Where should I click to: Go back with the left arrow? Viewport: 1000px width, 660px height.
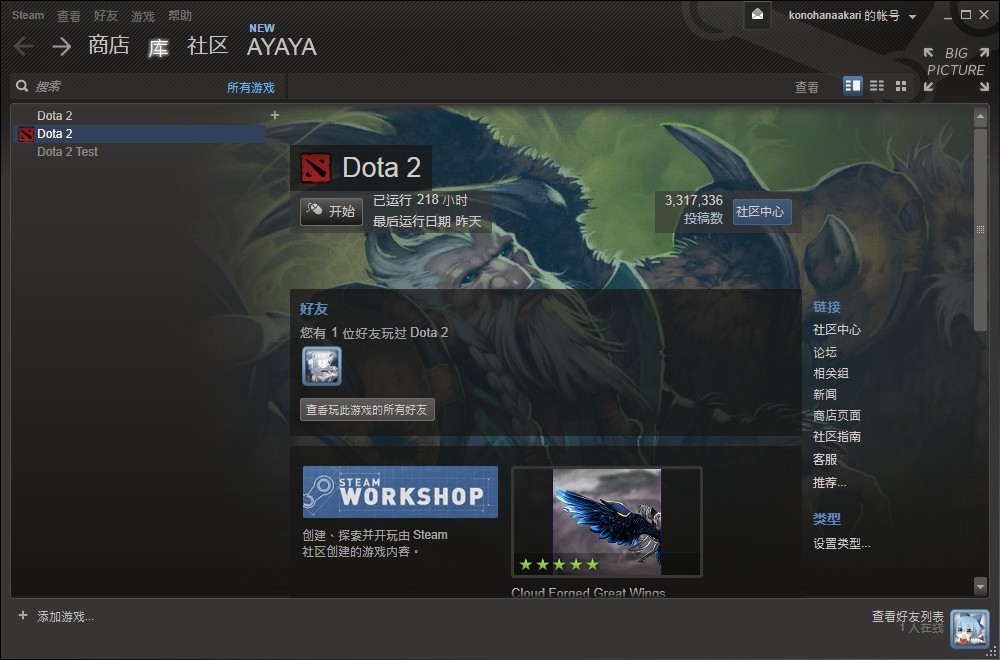(24, 47)
